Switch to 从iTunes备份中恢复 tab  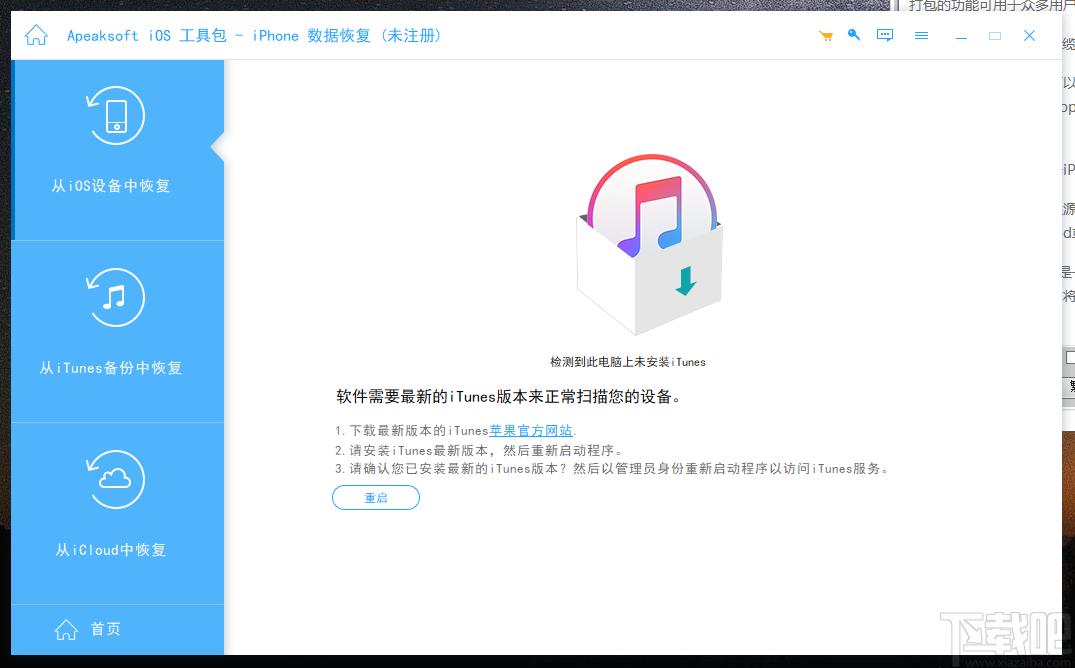[117, 332]
